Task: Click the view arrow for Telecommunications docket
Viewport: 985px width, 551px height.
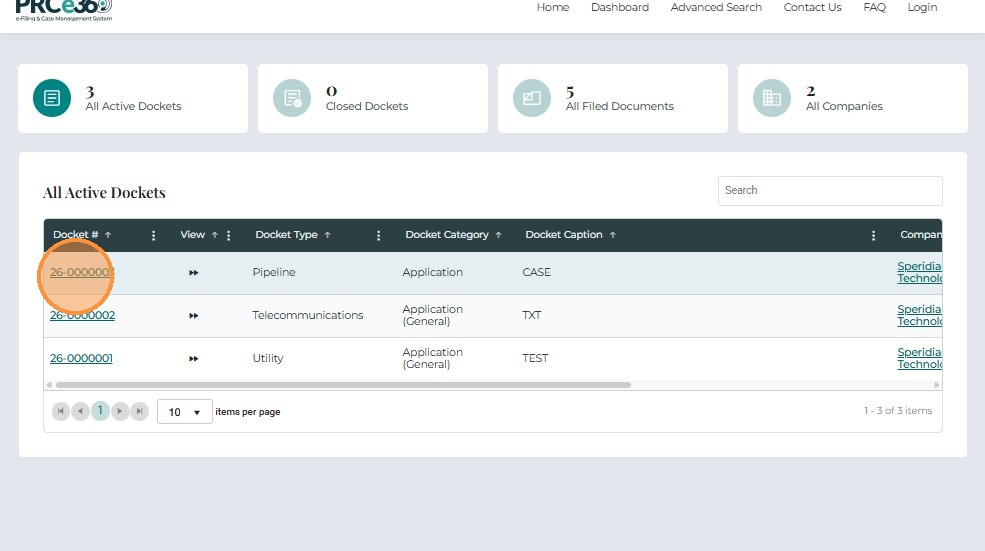Action: 193,316
